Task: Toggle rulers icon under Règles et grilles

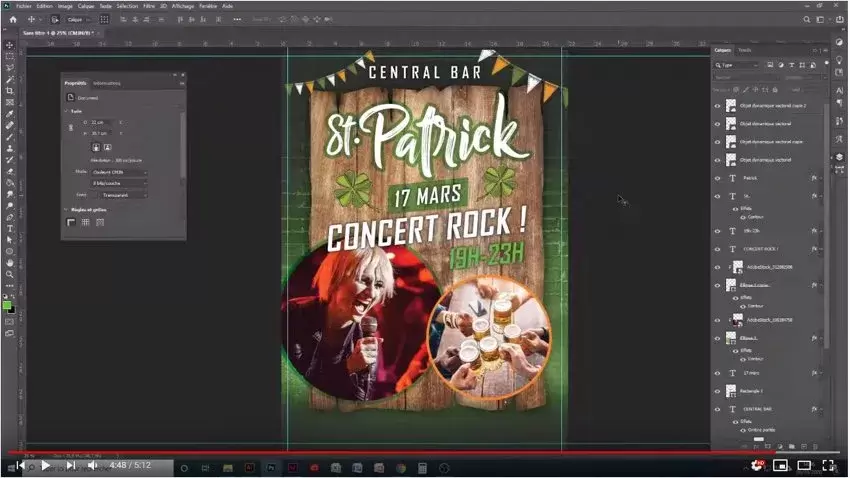Action: coord(71,222)
